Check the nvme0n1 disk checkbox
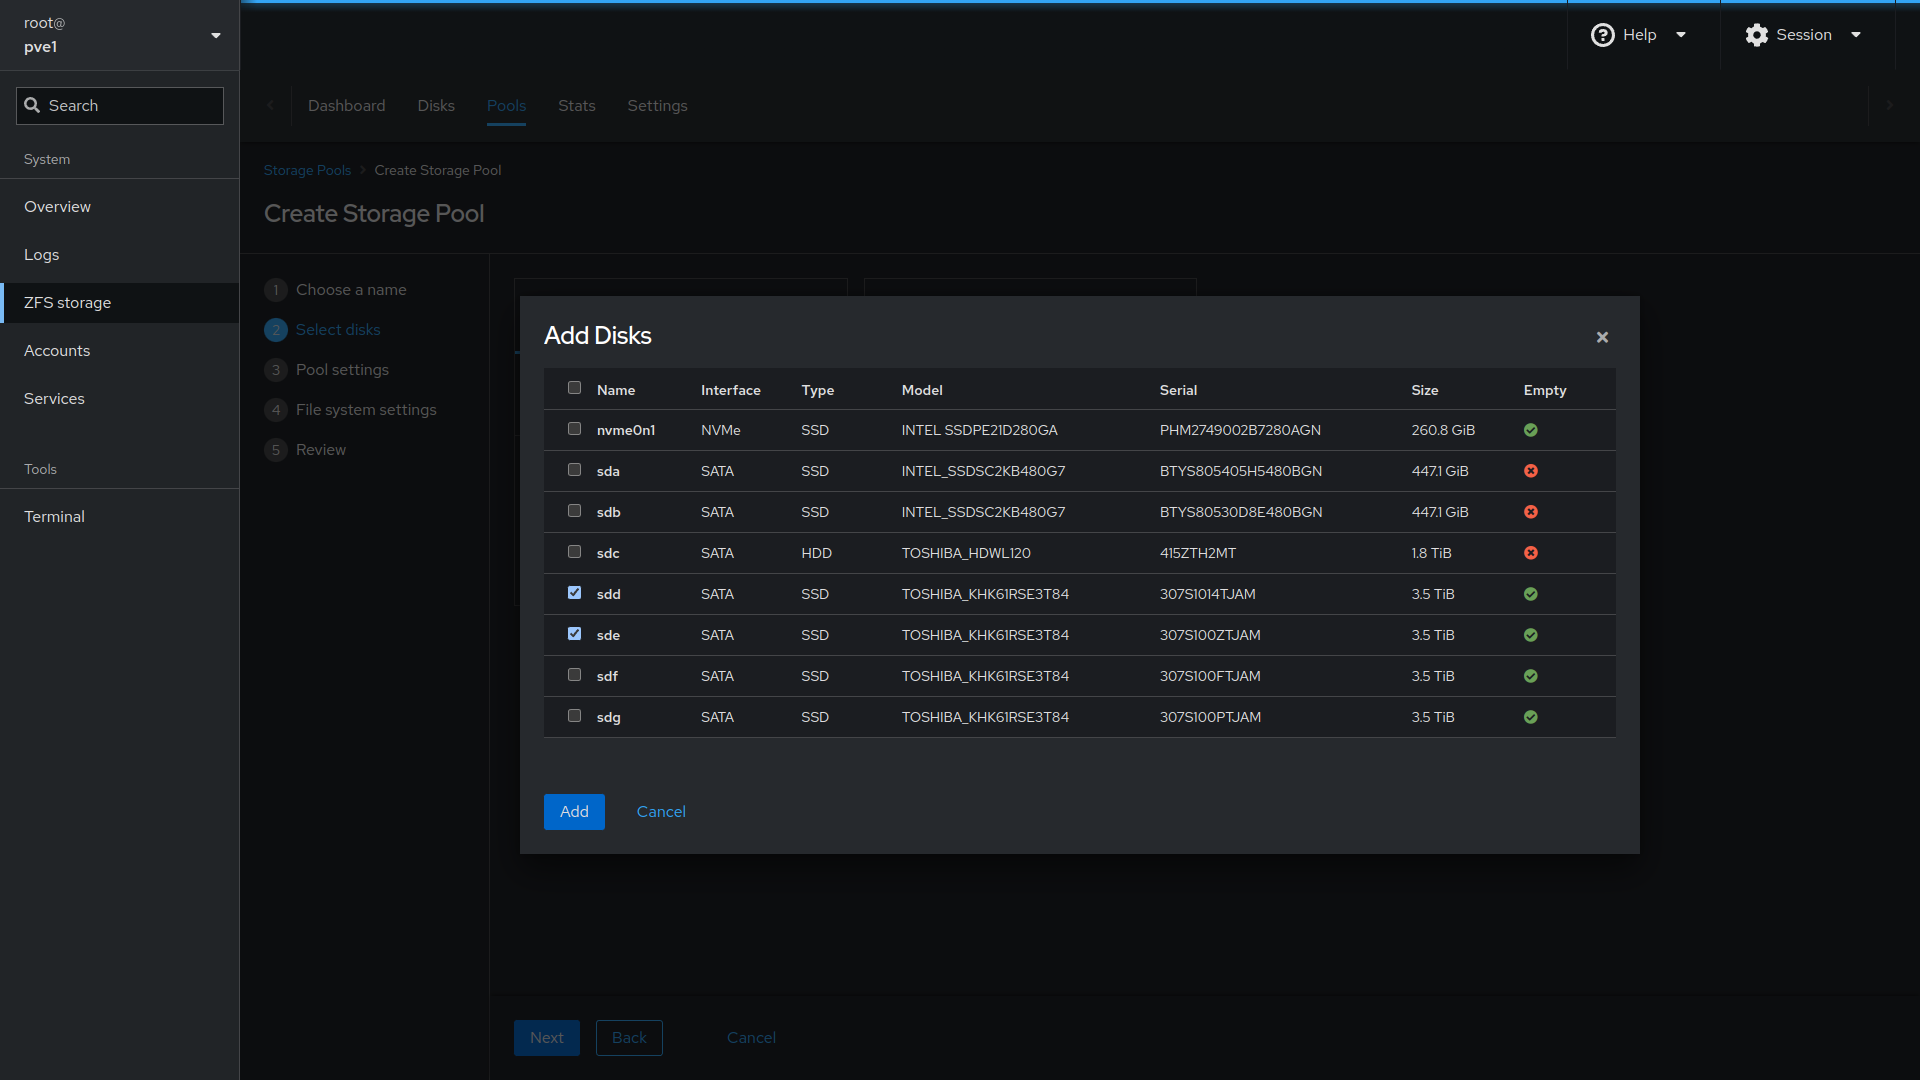Image resolution: width=1920 pixels, height=1080 pixels. (574, 429)
